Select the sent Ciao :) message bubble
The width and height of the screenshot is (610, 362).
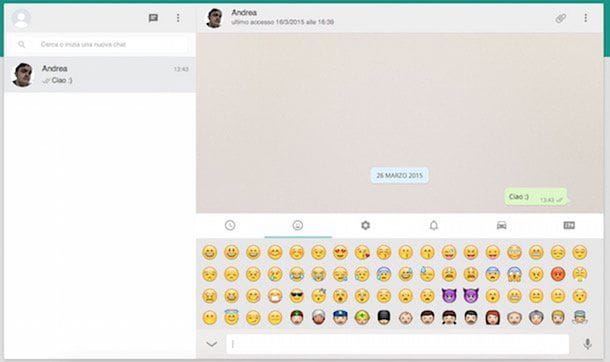(x=536, y=197)
